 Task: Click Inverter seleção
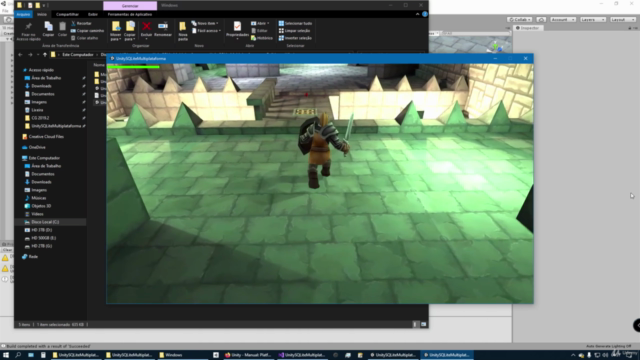[x=295, y=38]
